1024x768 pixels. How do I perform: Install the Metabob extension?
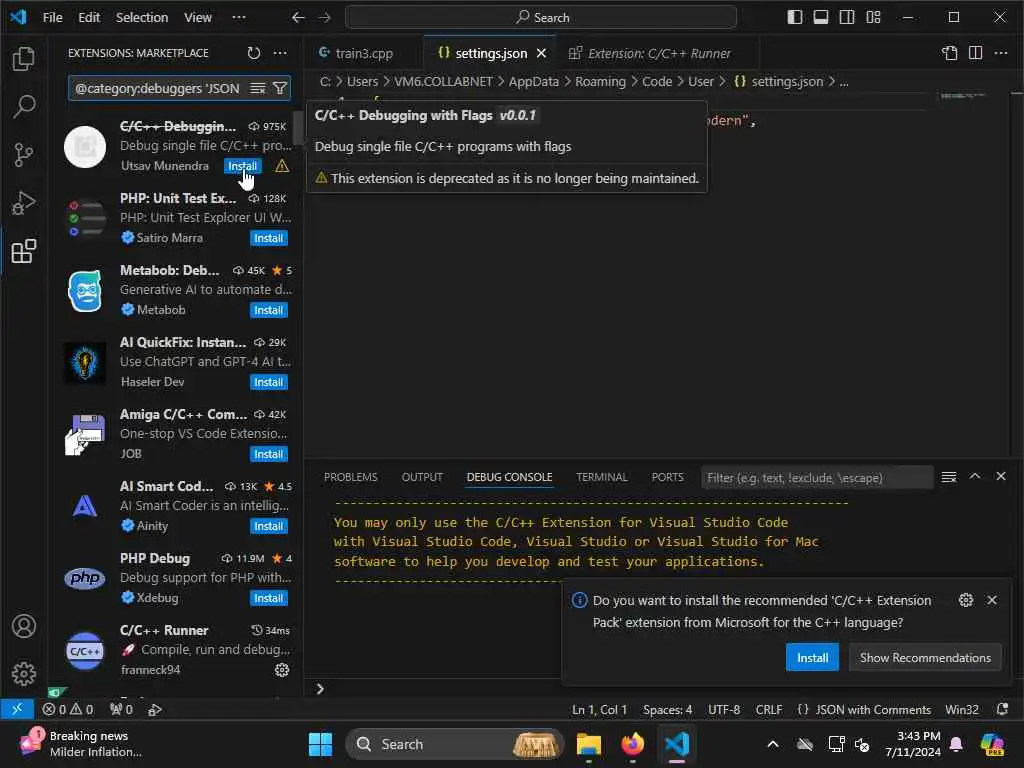tap(268, 310)
